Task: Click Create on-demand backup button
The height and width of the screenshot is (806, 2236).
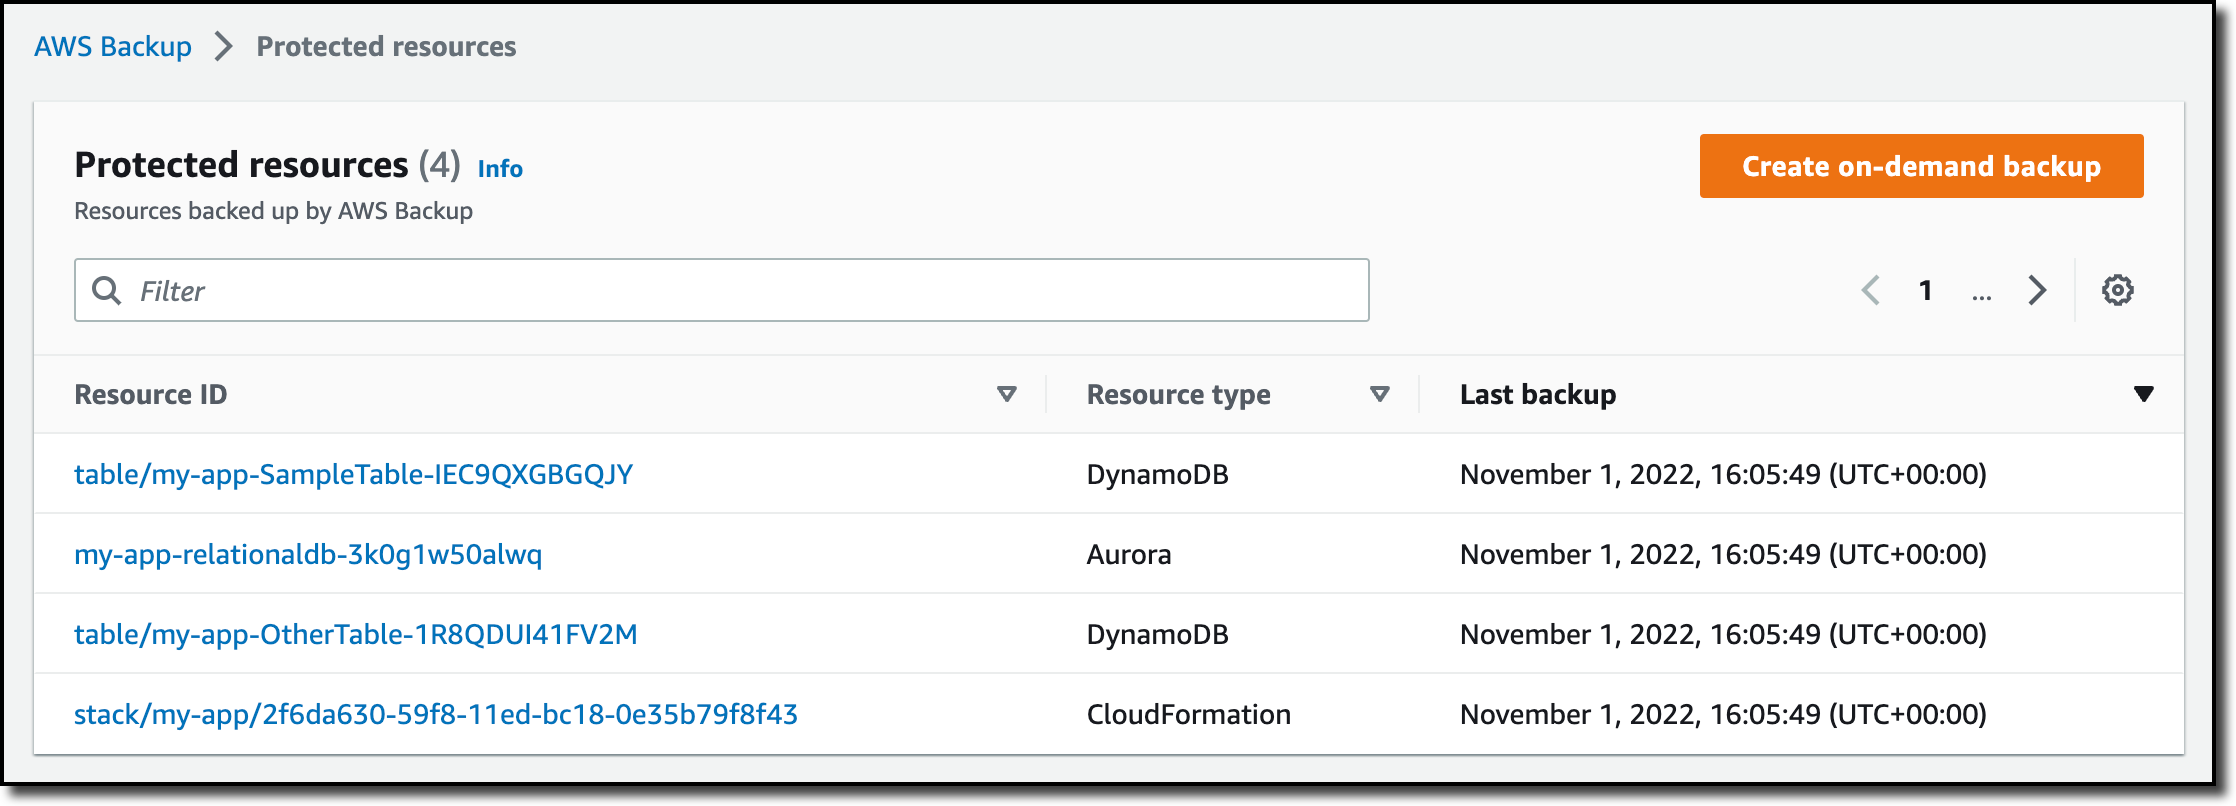Action: coord(1921,166)
